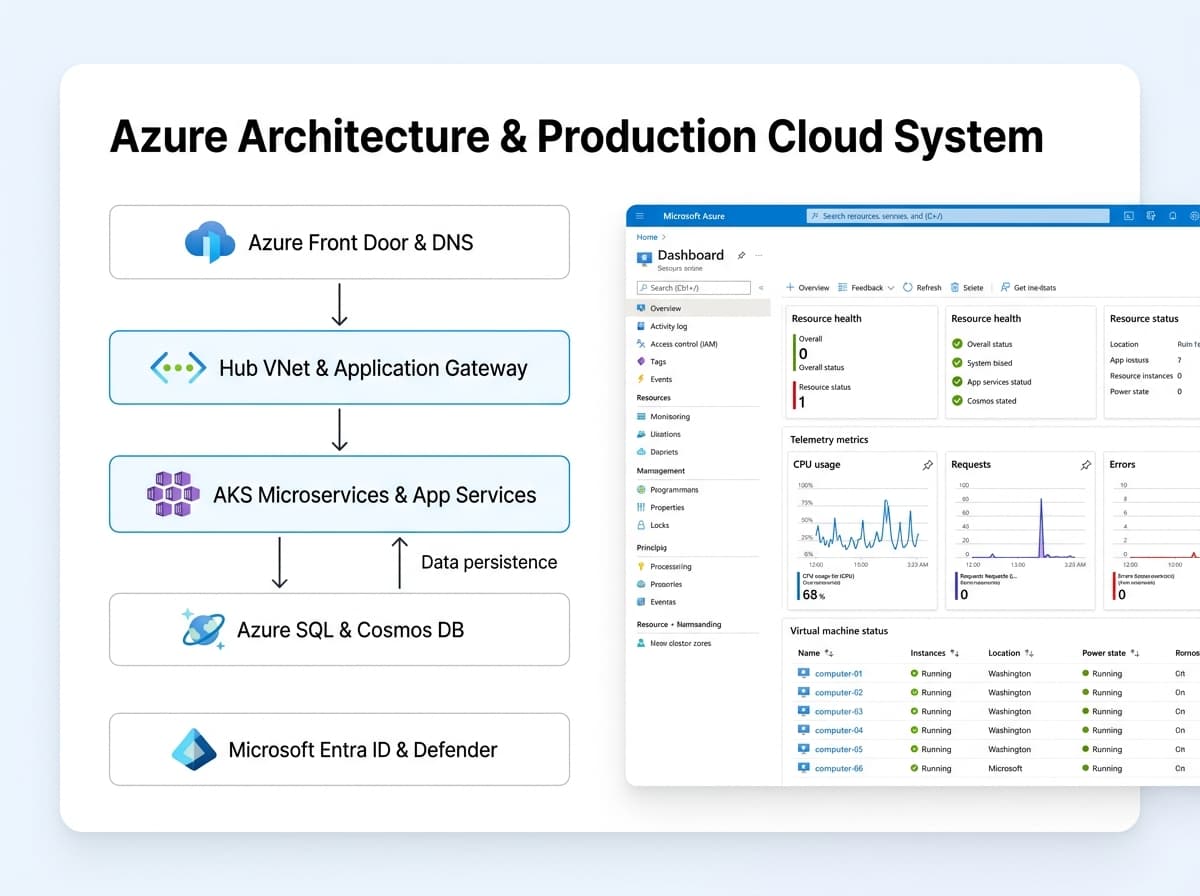Click the Azure Front Door & DNS box
The image size is (1200, 896).
click(x=339, y=242)
